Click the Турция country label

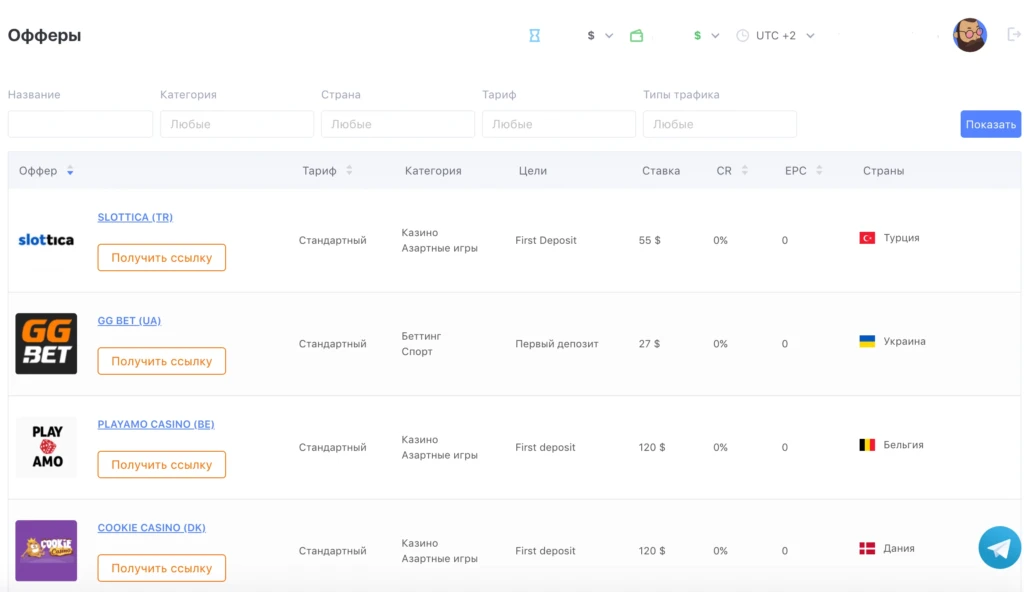click(901, 238)
